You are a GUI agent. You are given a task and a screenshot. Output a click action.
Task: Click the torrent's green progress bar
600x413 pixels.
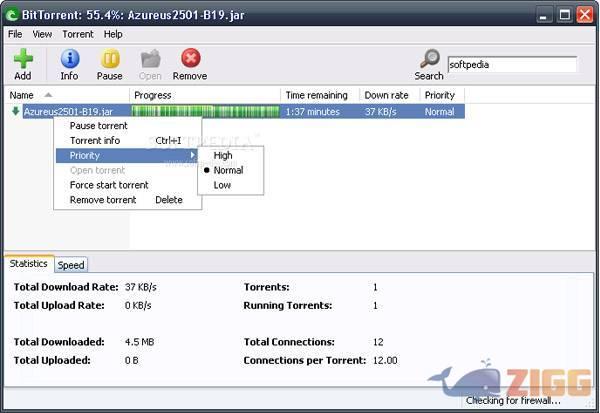205,111
